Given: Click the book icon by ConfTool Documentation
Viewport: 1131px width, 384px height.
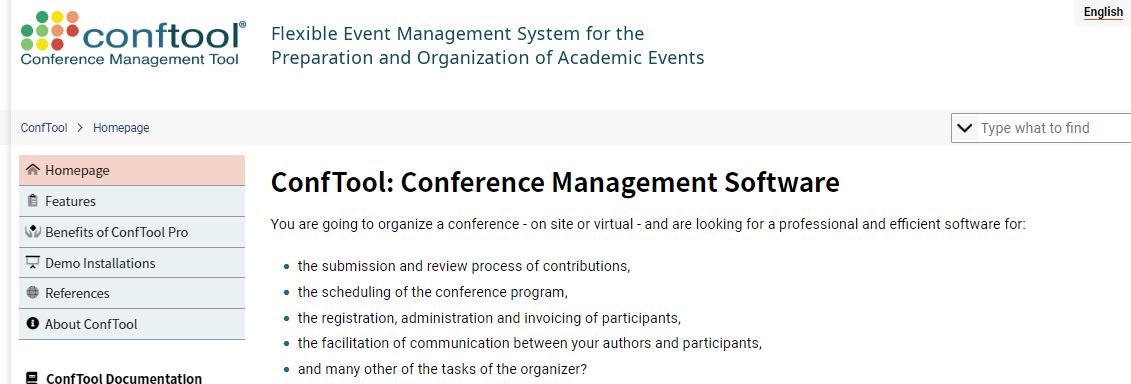Looking at the screenshot, I should point(32,378).
